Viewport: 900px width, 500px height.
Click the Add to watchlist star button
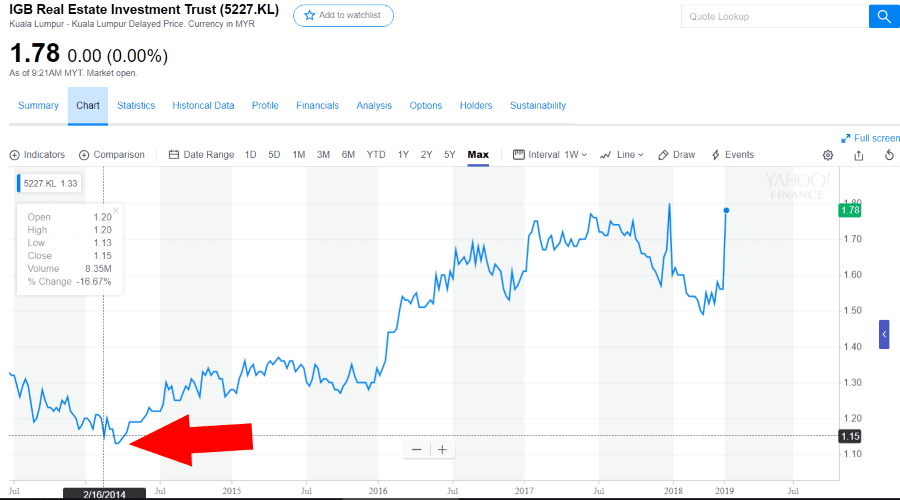(343, 15)
